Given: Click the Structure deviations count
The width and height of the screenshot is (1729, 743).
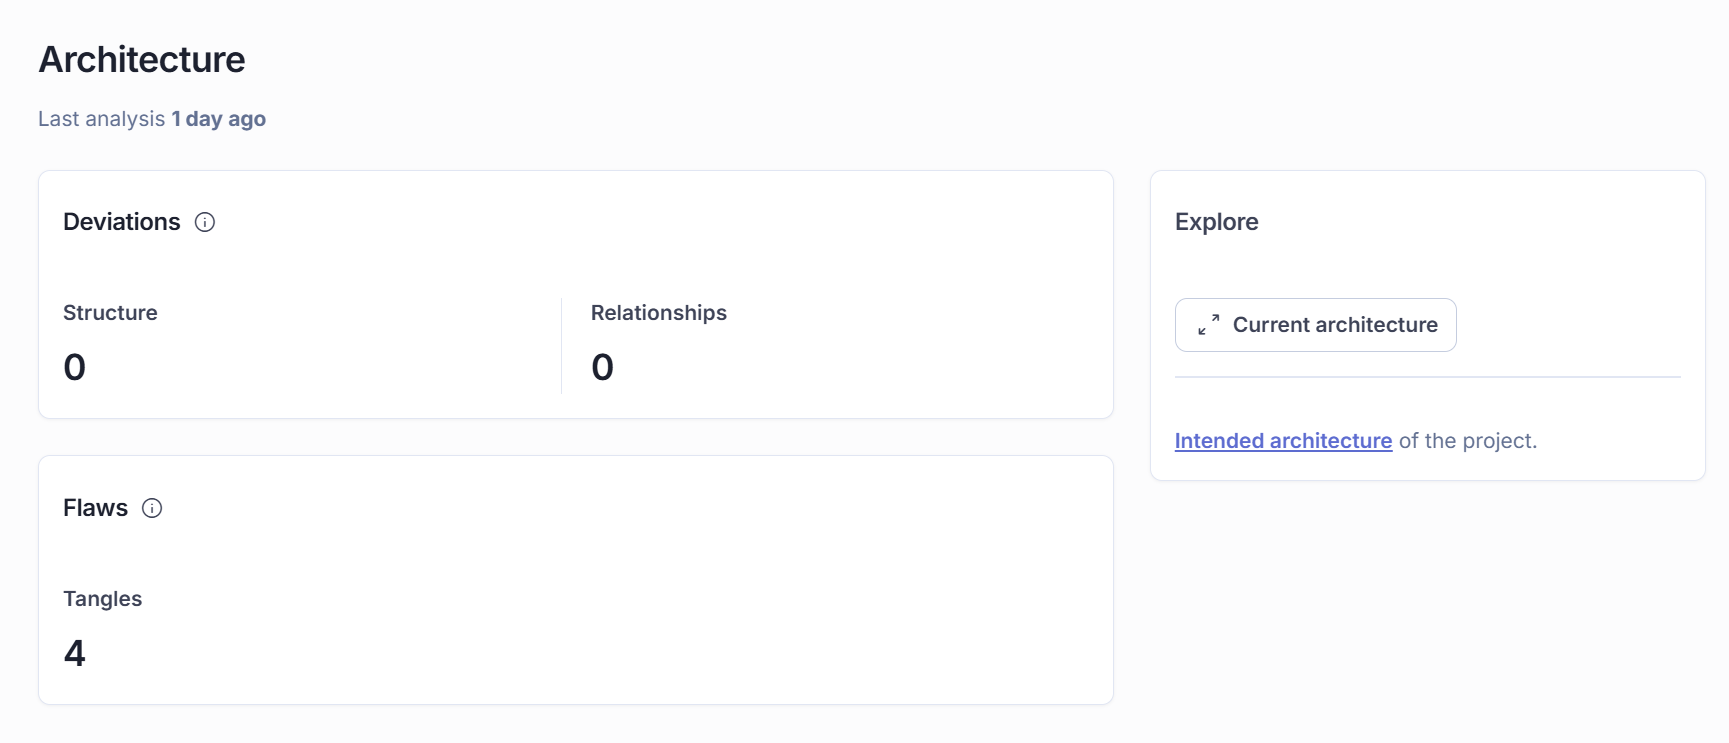Looking at the screenshot, I should point(75,367).
